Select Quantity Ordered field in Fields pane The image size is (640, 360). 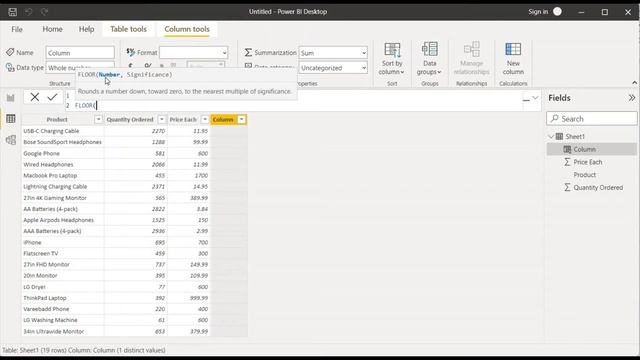tap(598, 187)
